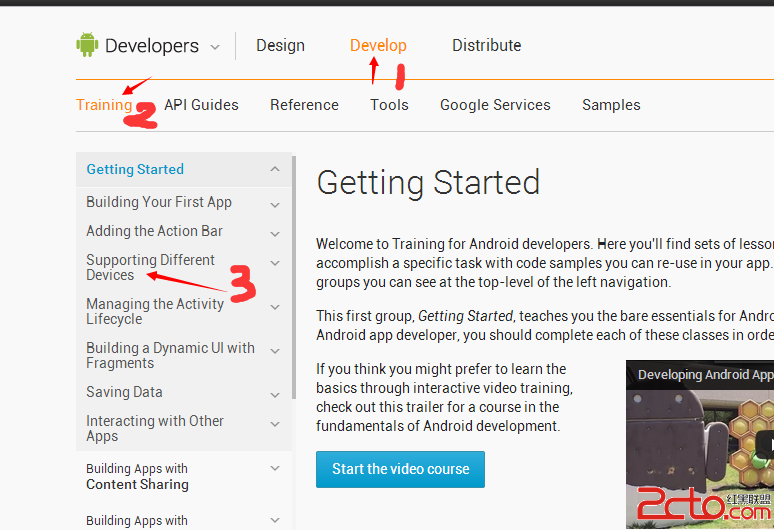This screenshot has height=530, width=774.
Task: Expand Building Your First App chevron
Action: (275, 205)
